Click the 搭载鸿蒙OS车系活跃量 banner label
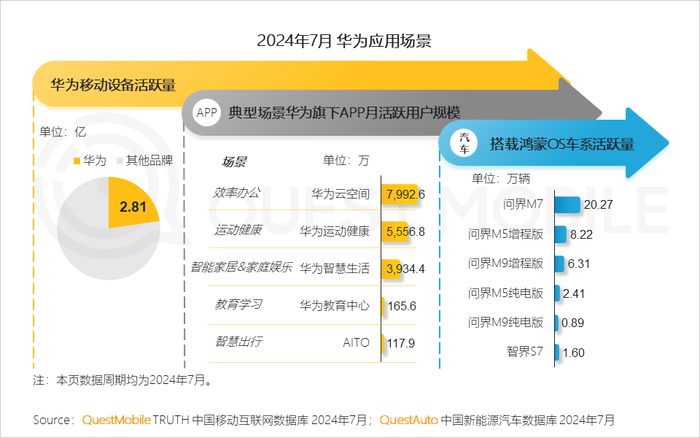 coord(562,144)
